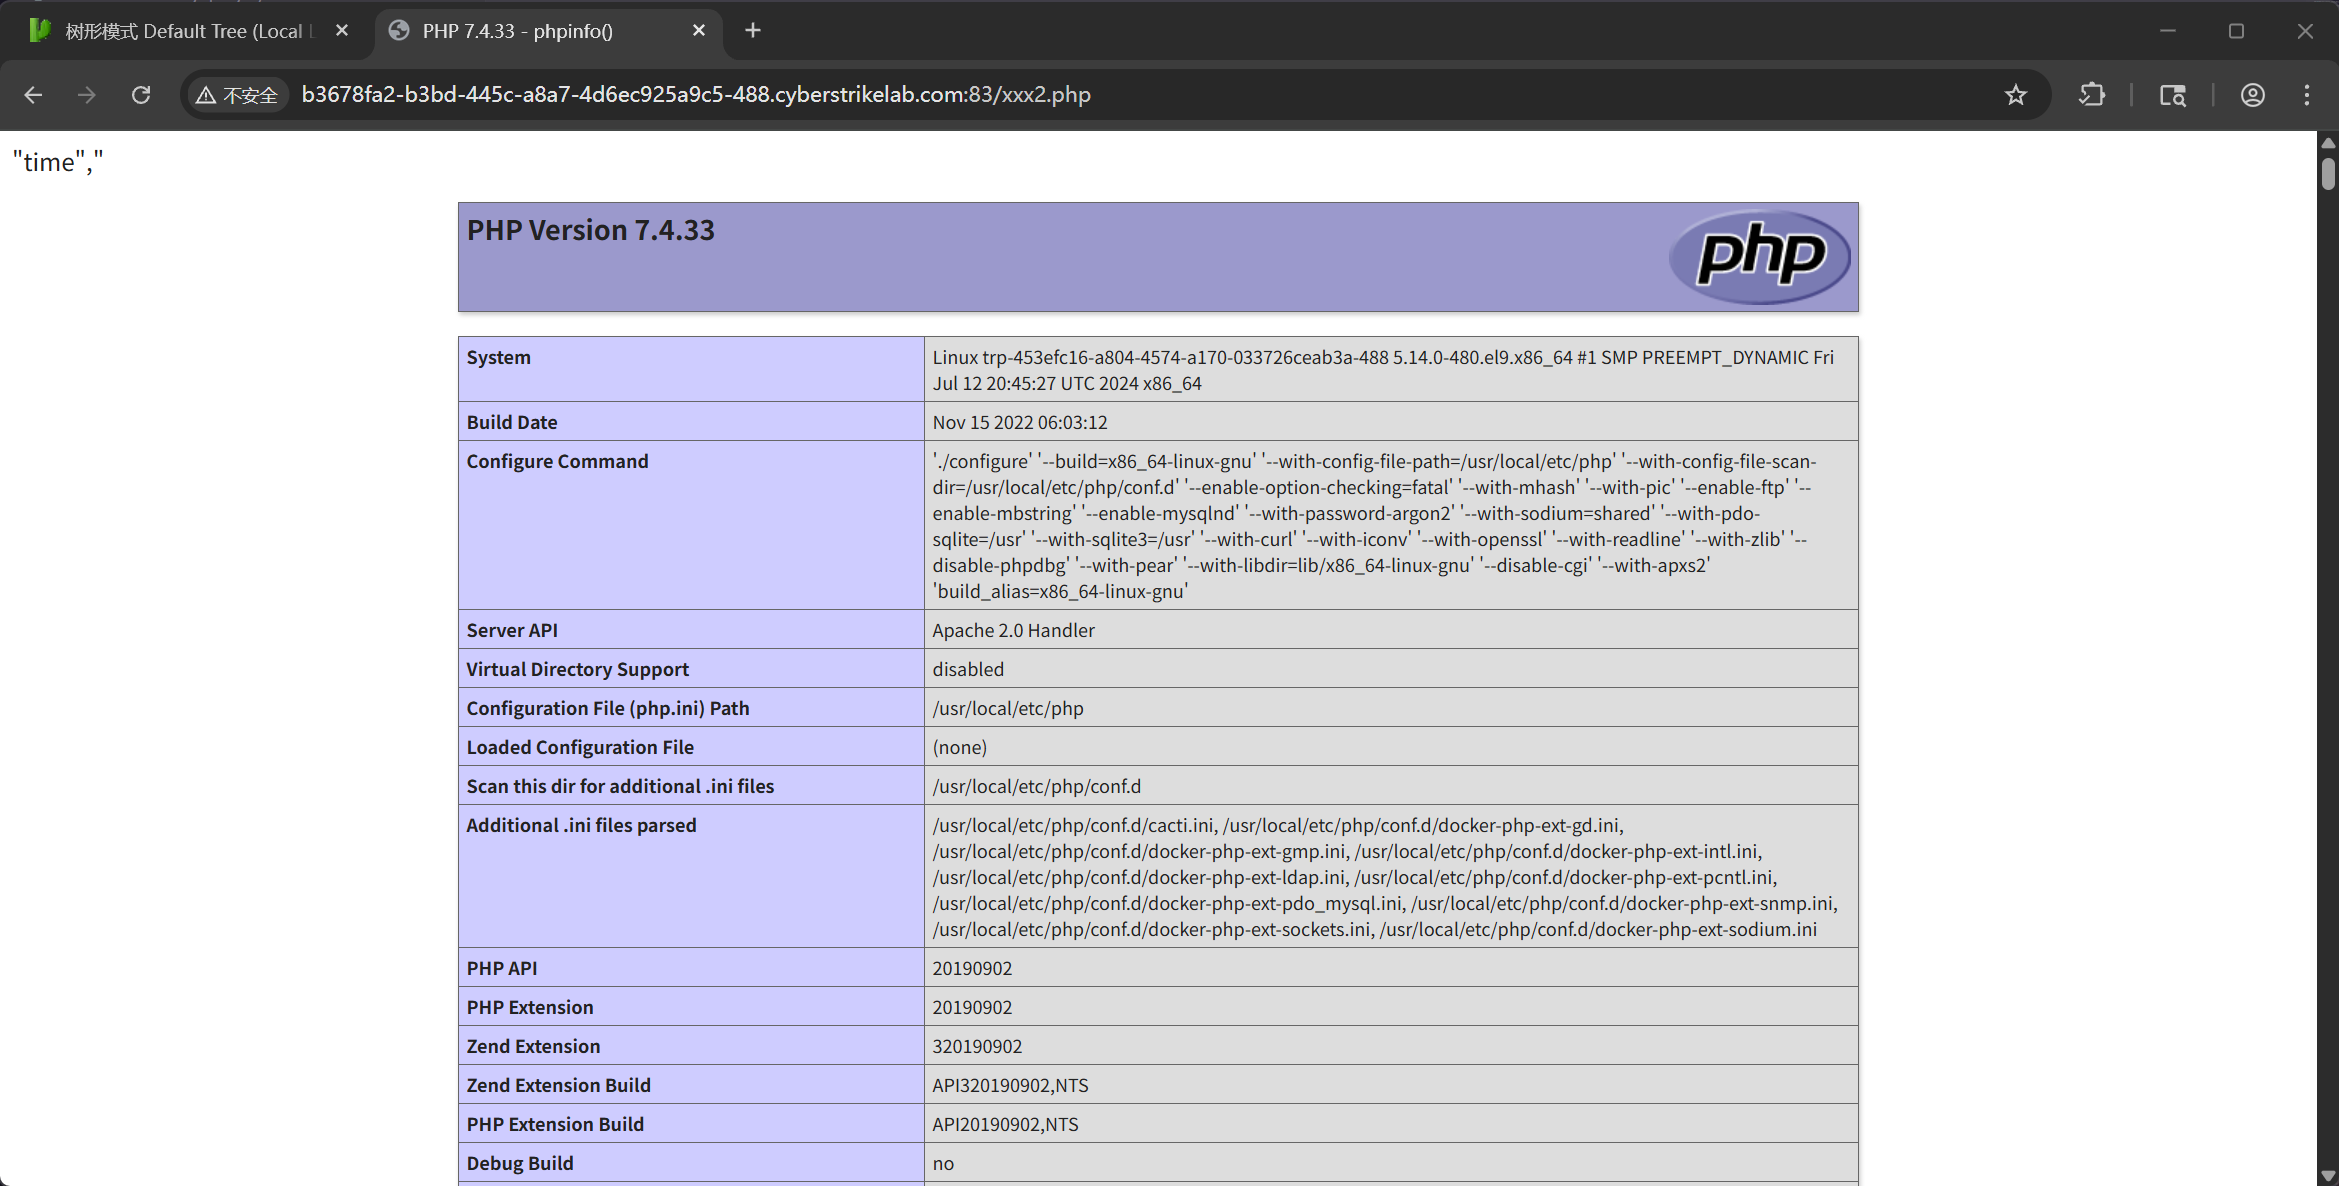Image resolution: width=2339 pixels, height=1186 pixels.
Task: Open Chrome three-dot menu
Action: 2307,95
